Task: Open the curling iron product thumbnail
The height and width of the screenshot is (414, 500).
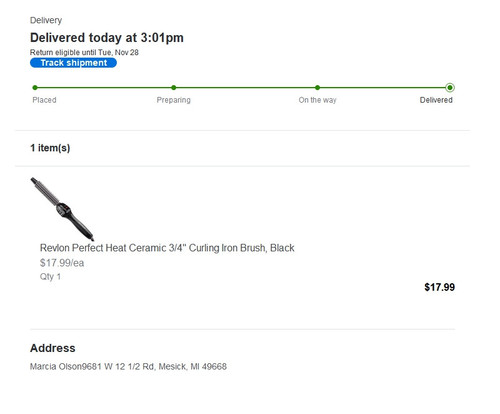Action: (x=62, y=209)
